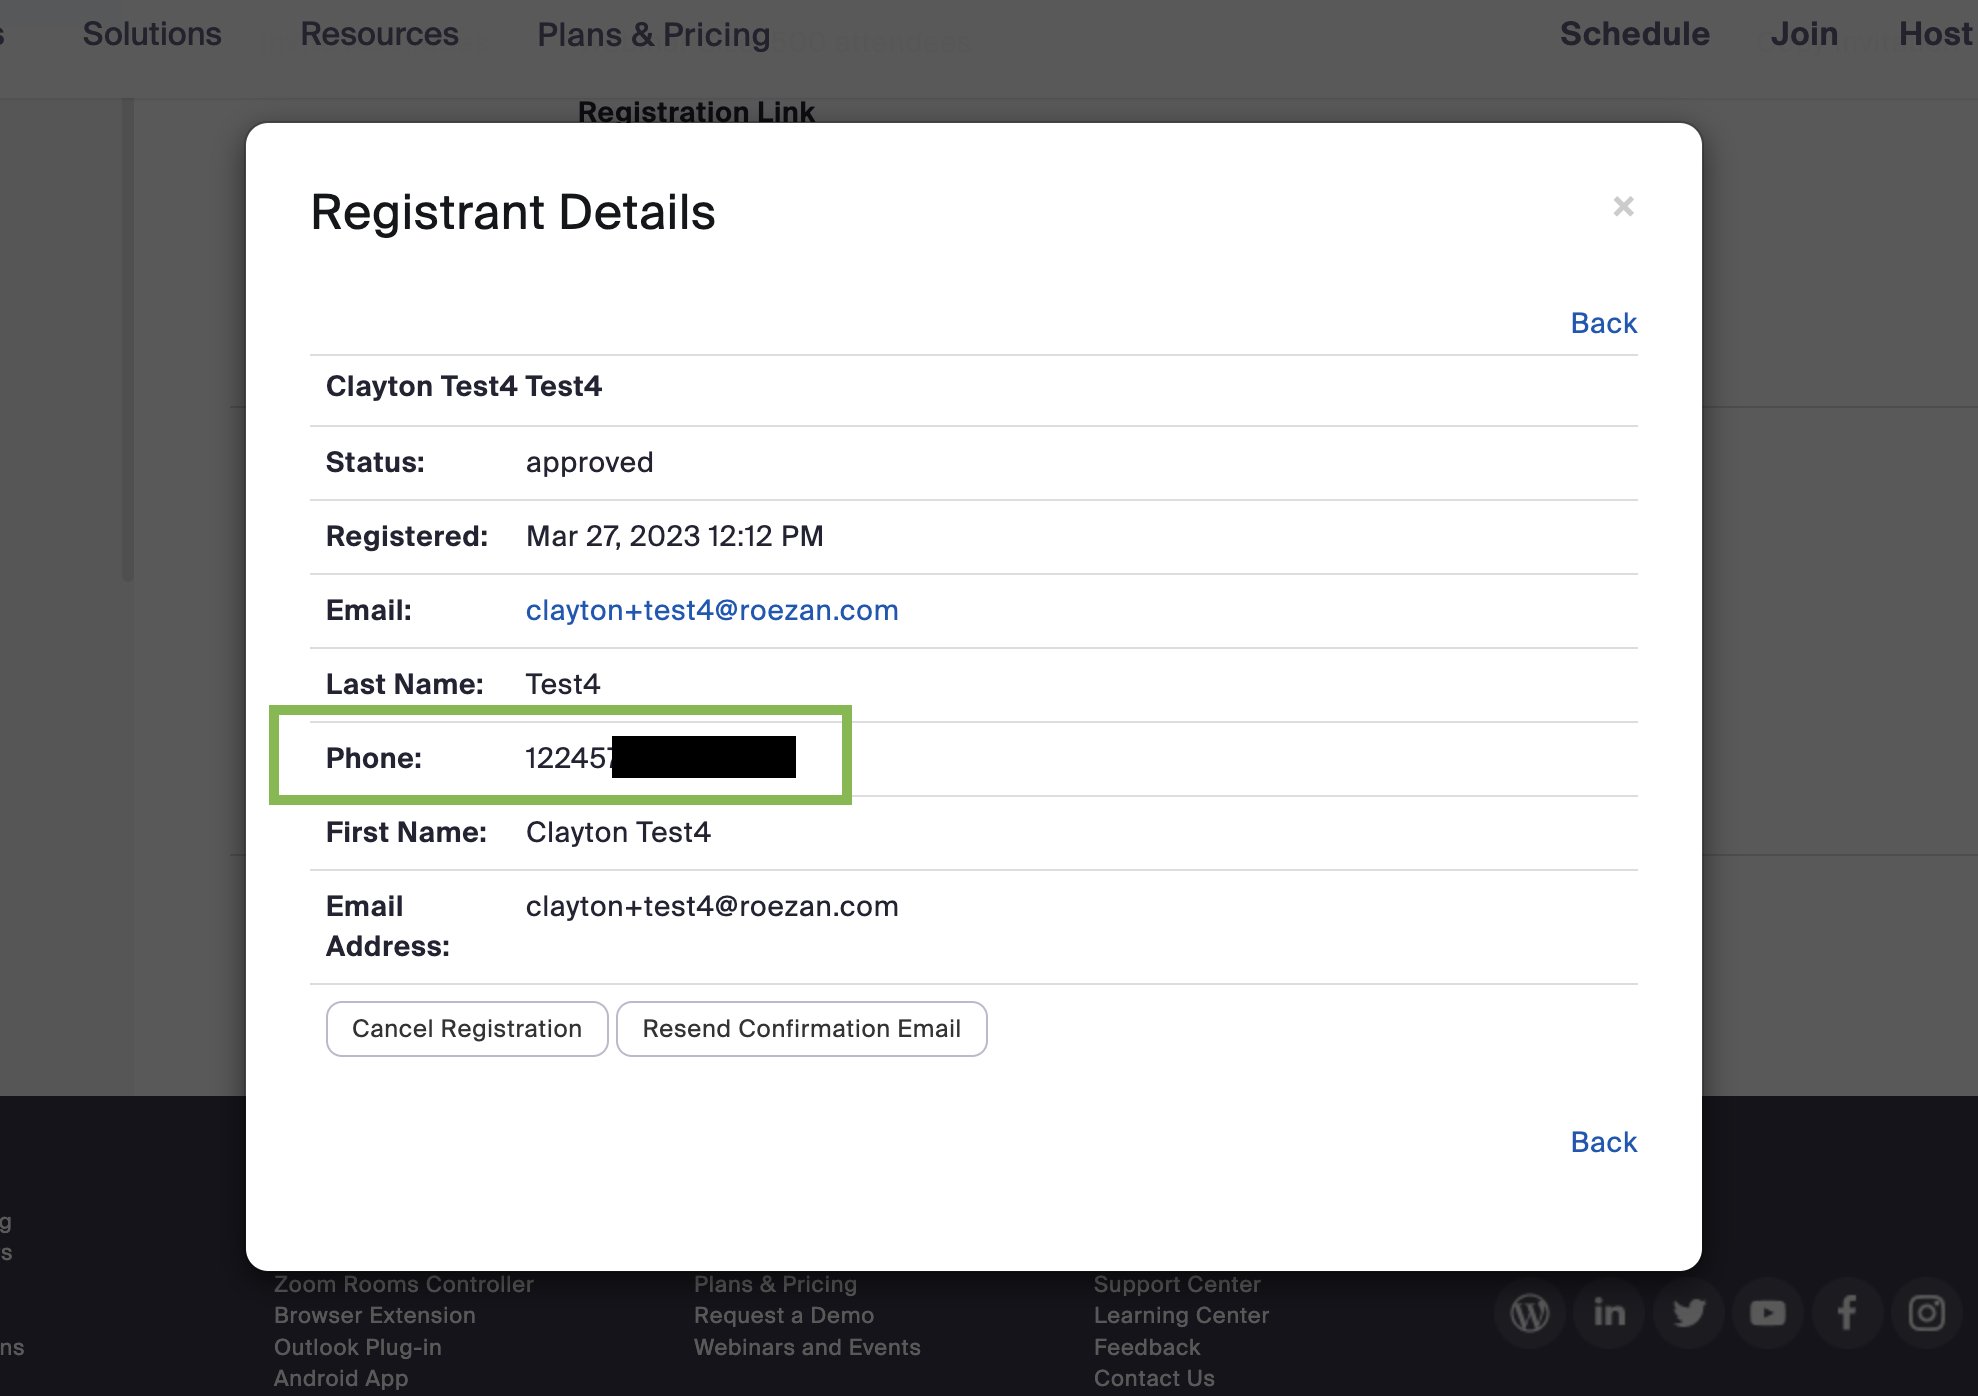Click the Cancel Registration button
The width and height of the screenshot is (1978, 1396).
pyautogui.click(x=467, y=1029)
